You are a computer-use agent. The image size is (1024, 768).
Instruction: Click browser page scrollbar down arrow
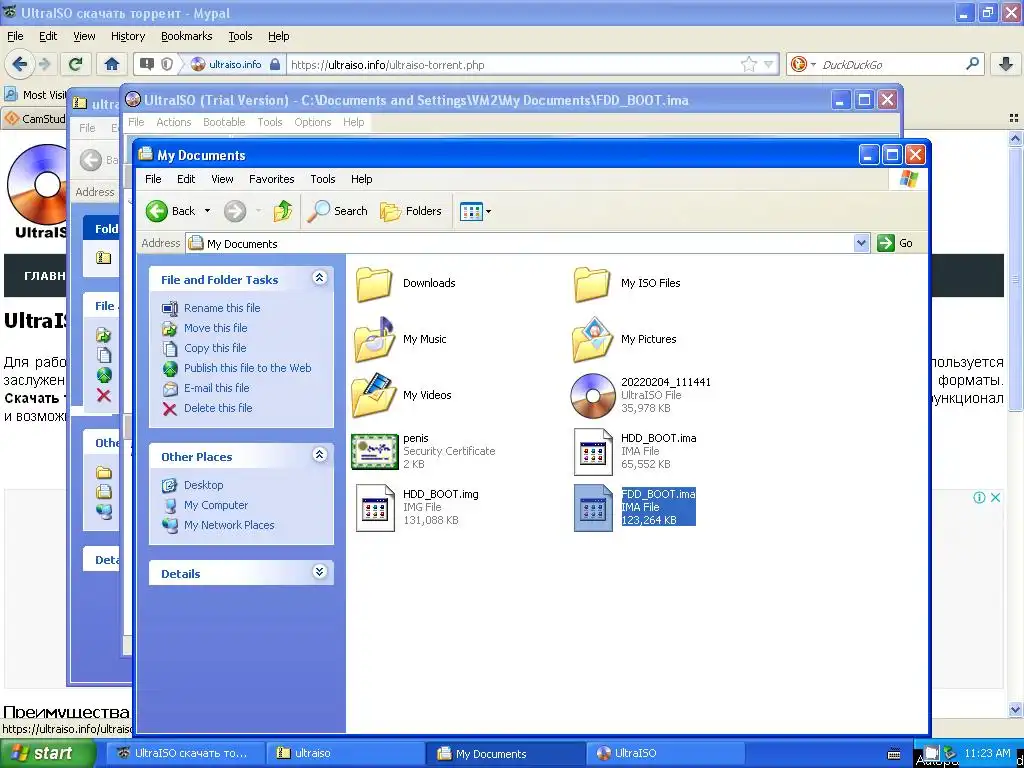coord(1015,710)
